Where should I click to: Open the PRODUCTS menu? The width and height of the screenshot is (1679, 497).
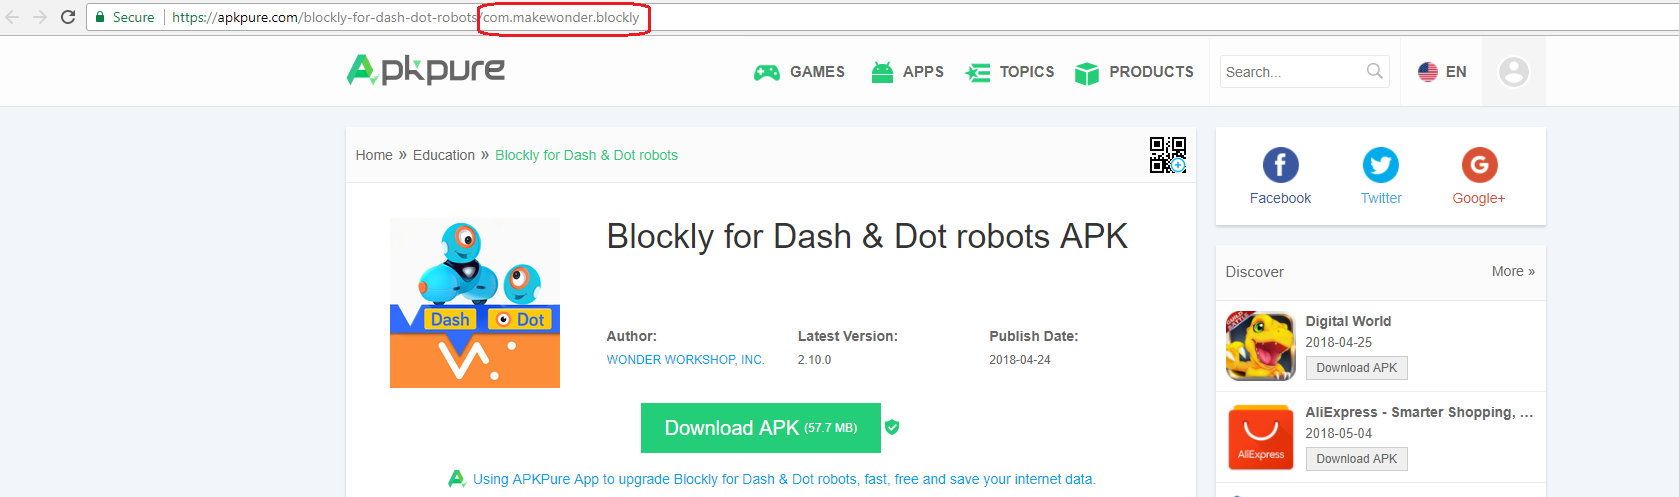coord(1134,72)
